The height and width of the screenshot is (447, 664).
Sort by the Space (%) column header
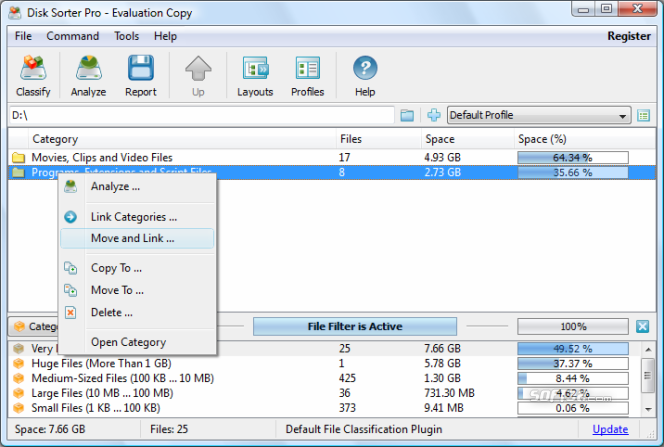pyautogui.click(x=584, y=139)
